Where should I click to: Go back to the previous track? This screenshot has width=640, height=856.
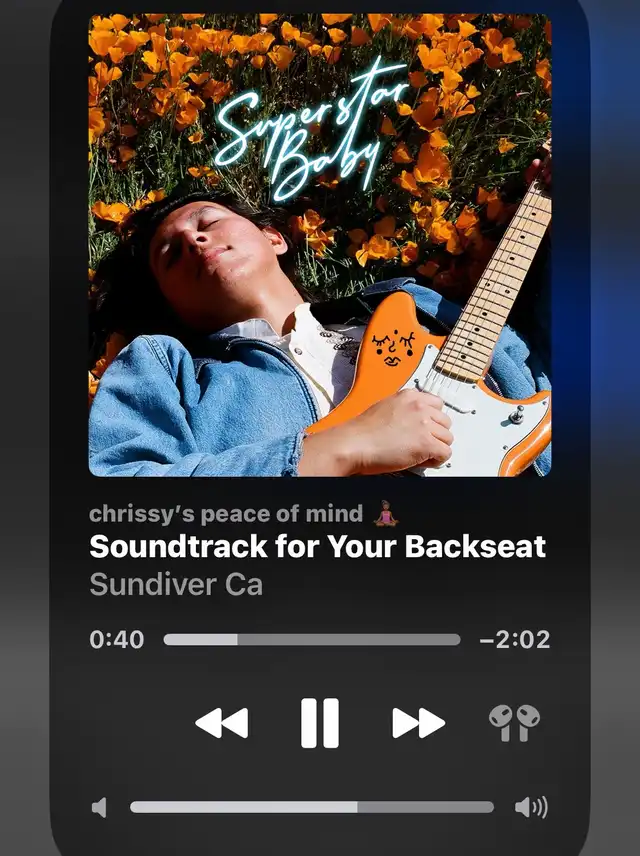pyautogui.click(x=221, y=723)
